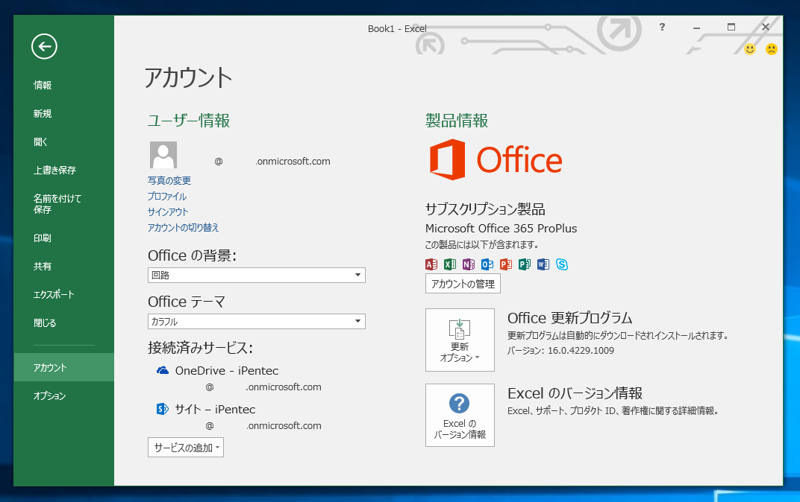Click the この製品には以下が含まれます text

pyautogui.click(x=482, y=245)
